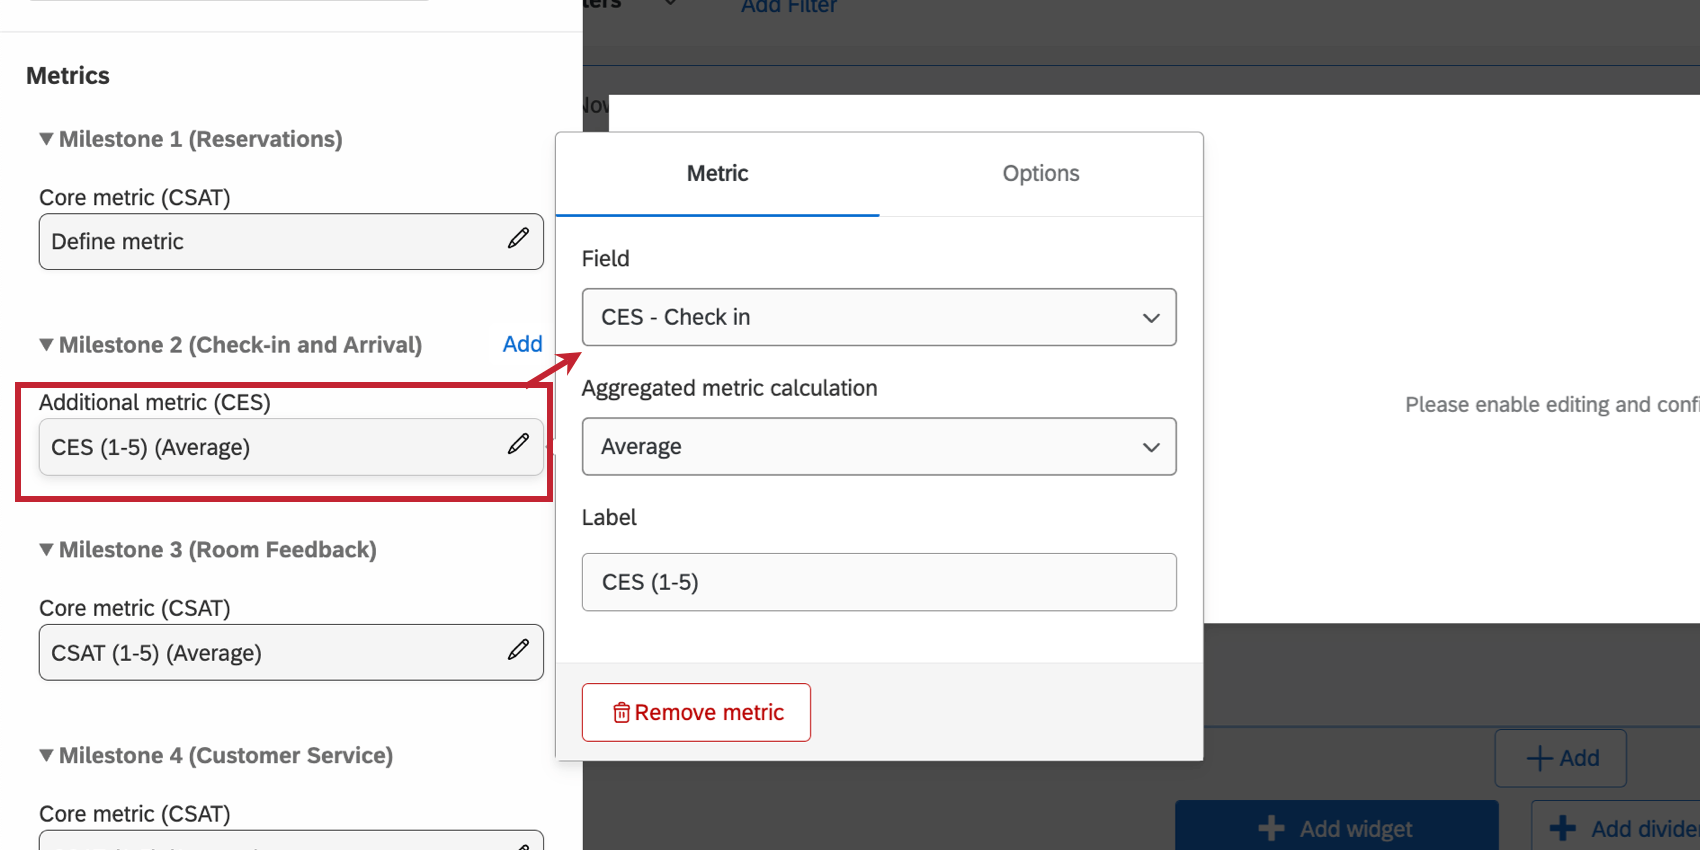Screen dimensions: 1700x850
Task: Select the Metric tab
Action: point(717,173)
